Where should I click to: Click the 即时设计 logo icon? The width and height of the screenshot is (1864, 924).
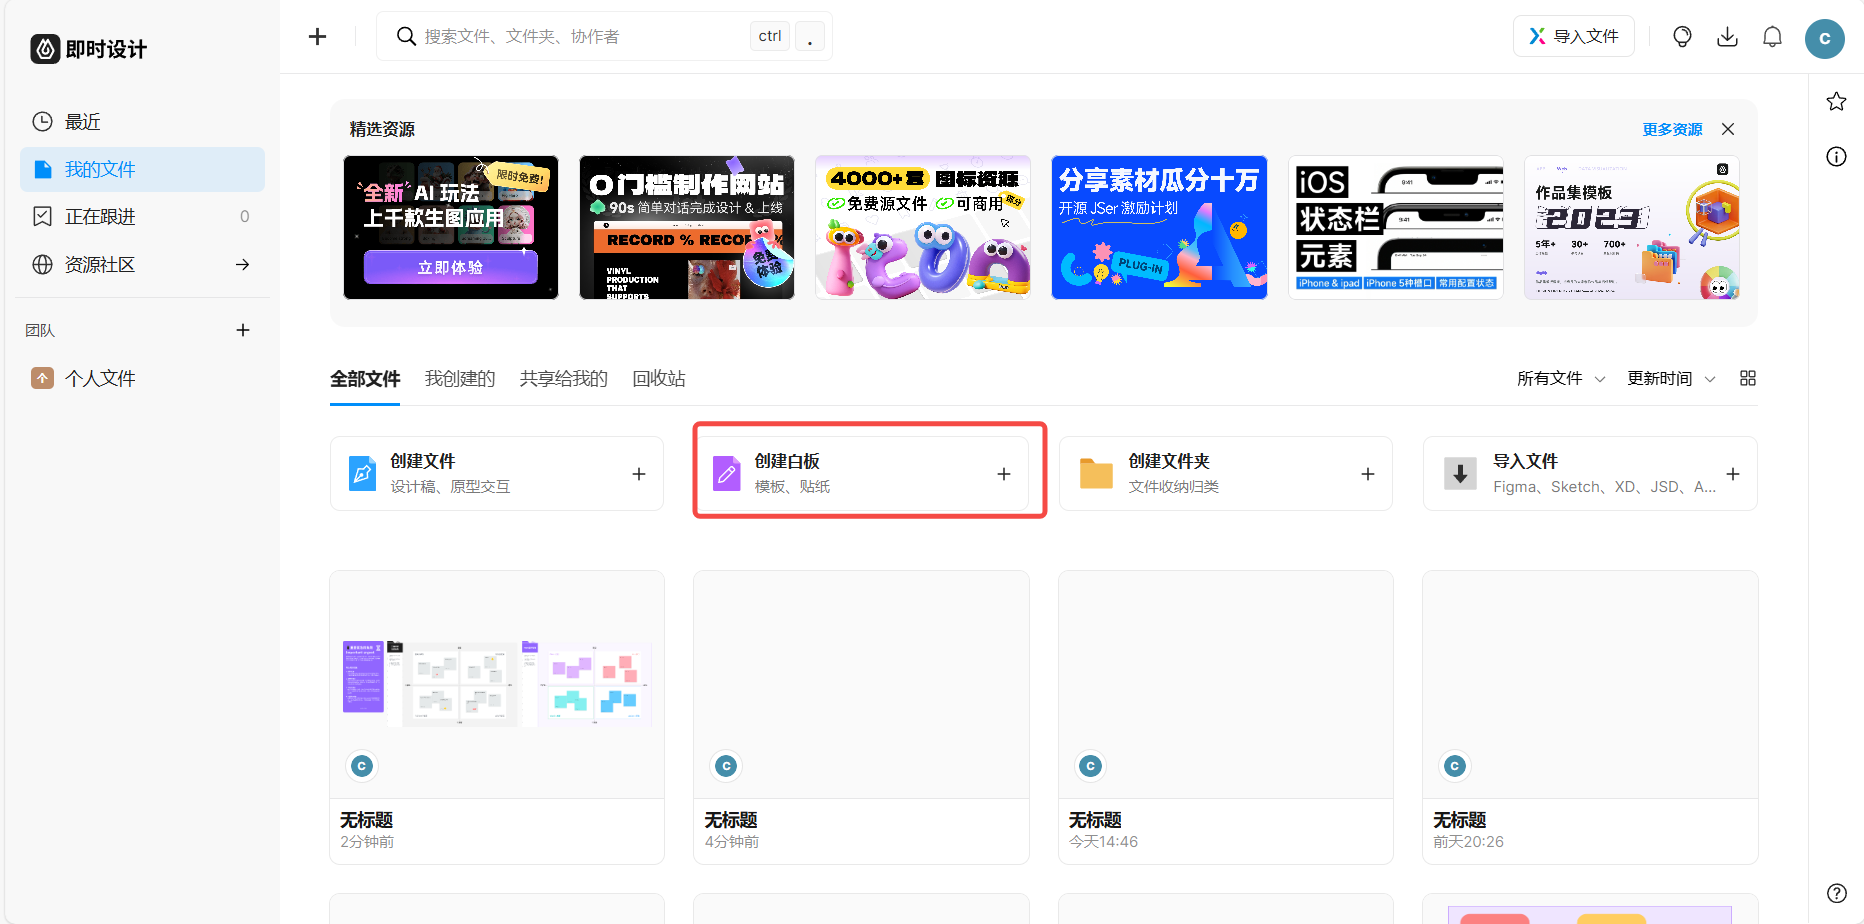(45, 49)
